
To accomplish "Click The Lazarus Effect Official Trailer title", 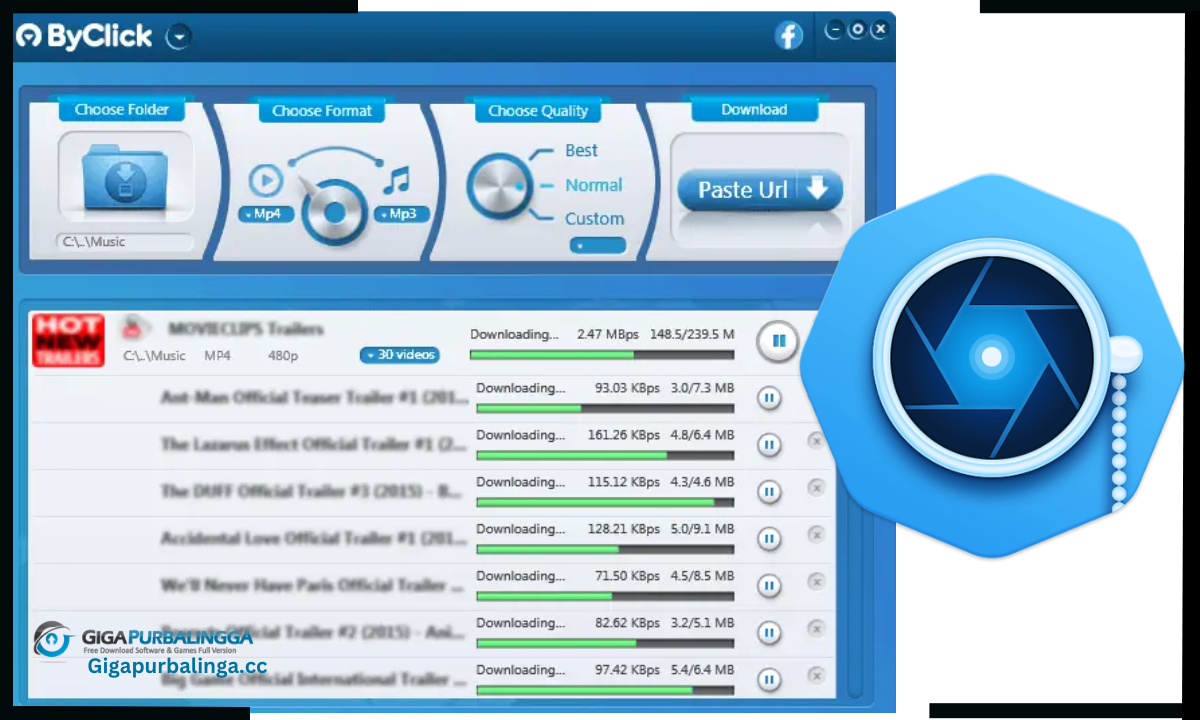I will [x=313, y=444].
